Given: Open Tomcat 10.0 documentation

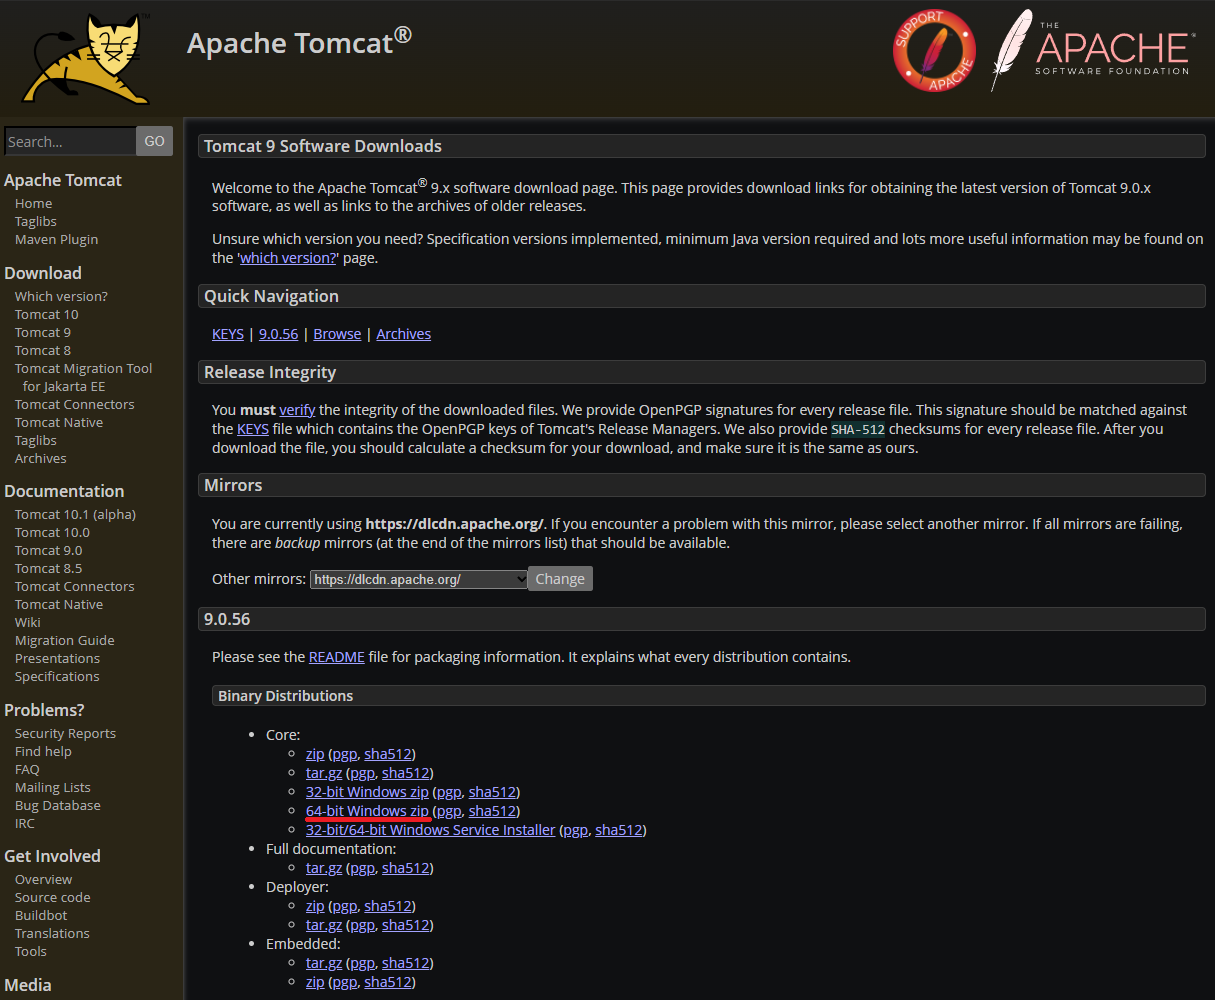Looking at the screenshot, I should pos(52,532).
